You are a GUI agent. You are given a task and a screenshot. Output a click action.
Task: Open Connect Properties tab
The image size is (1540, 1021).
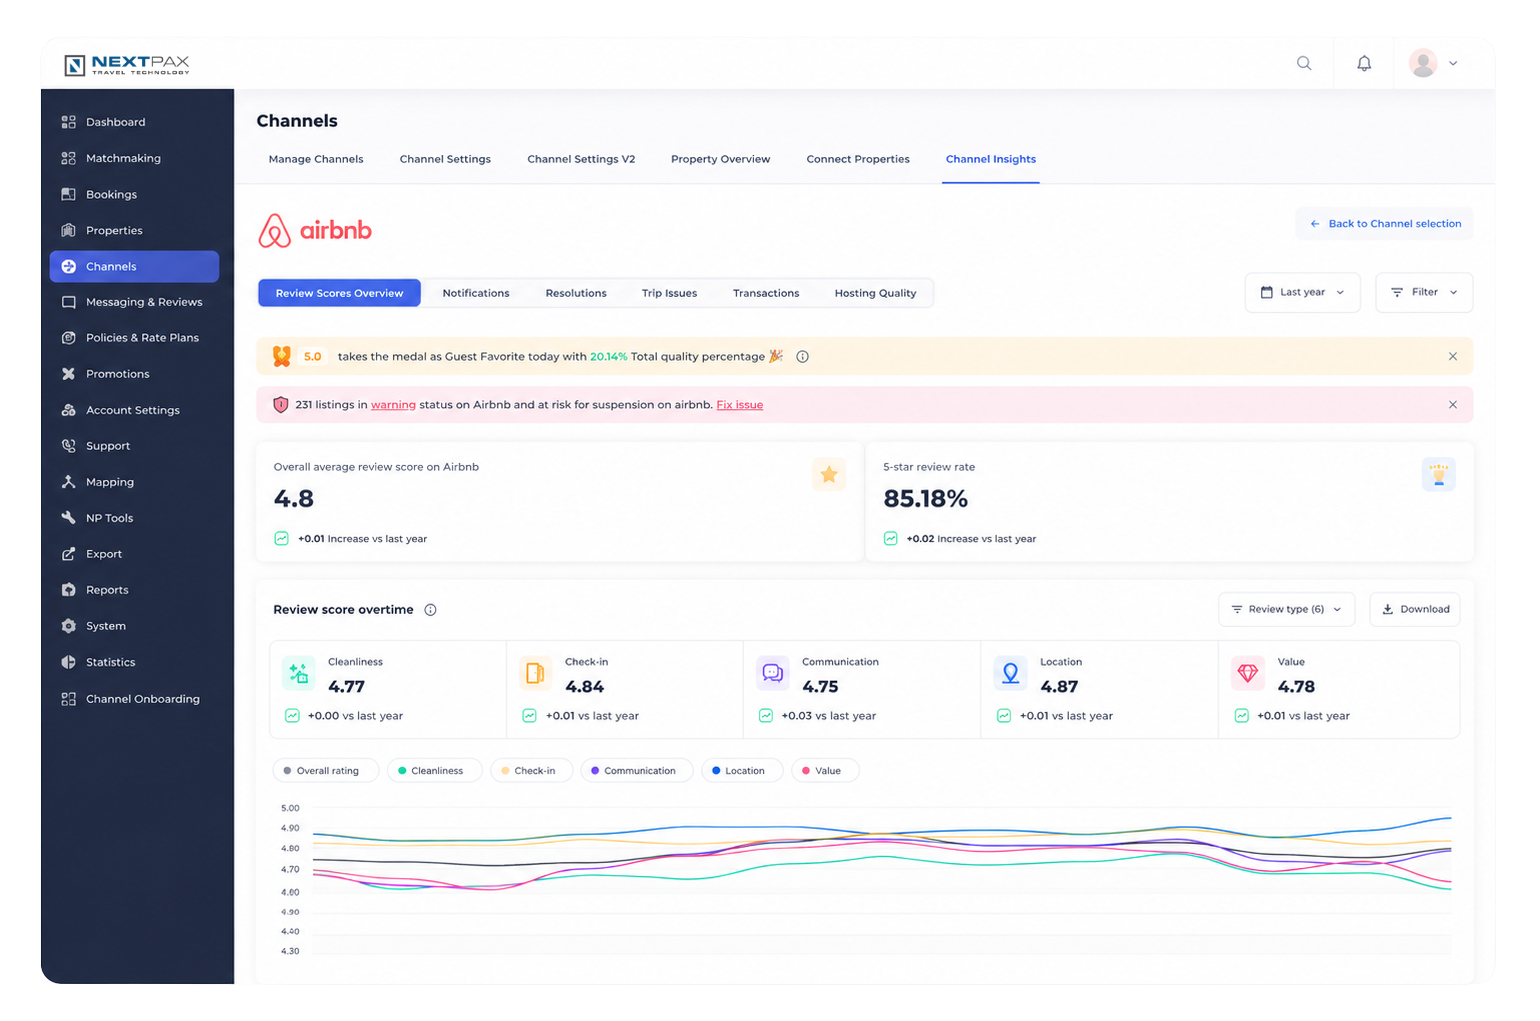858,159
